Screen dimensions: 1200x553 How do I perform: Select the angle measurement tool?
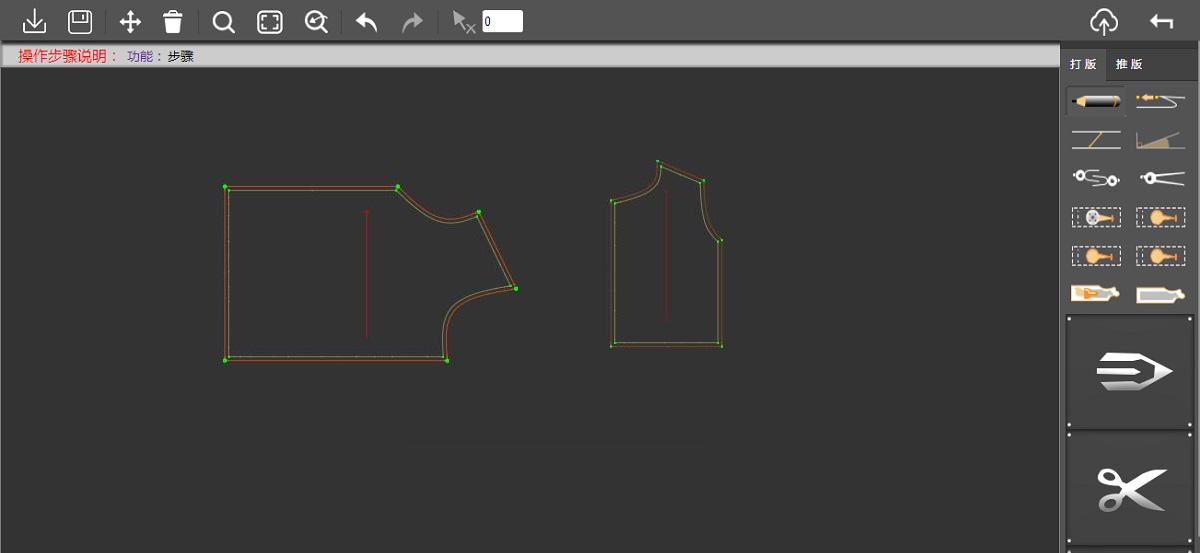pyautogui.click(x=1160, y=140)
